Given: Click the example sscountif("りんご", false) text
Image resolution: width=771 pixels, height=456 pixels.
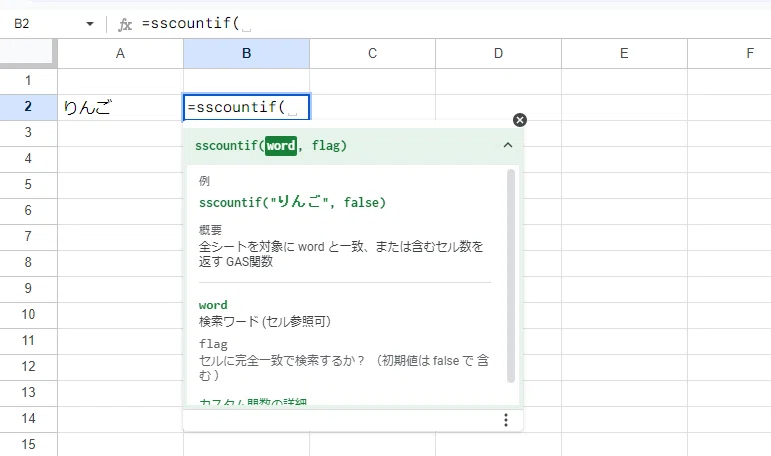Looking at the screenshot, I should click(292, 202).
